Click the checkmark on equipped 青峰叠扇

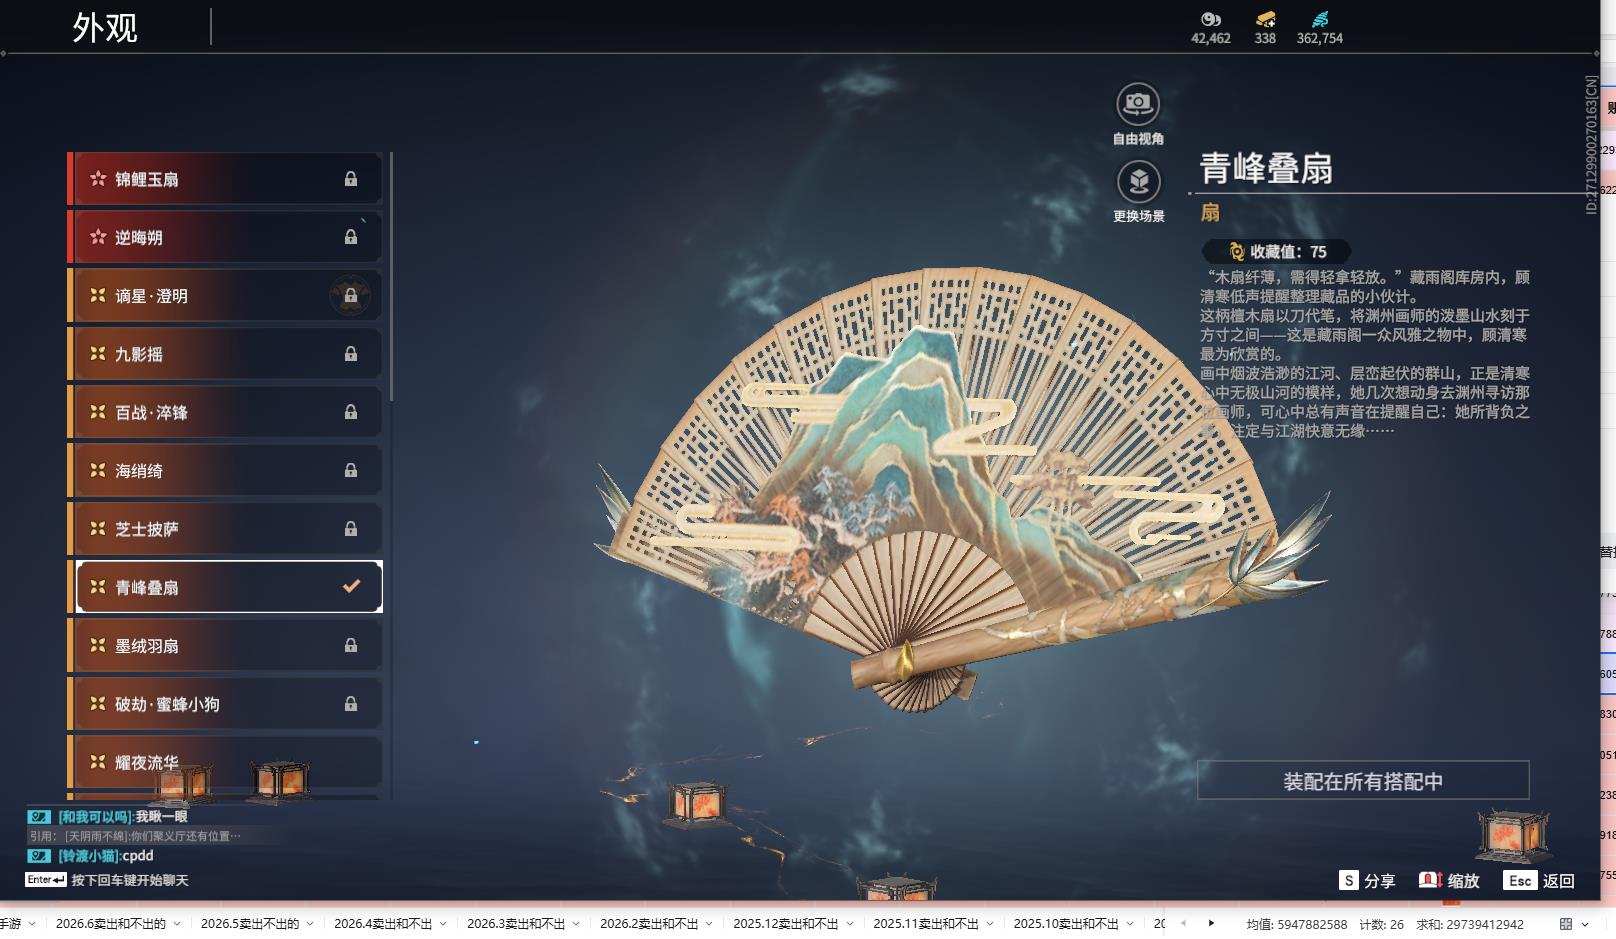click(351, 587)
